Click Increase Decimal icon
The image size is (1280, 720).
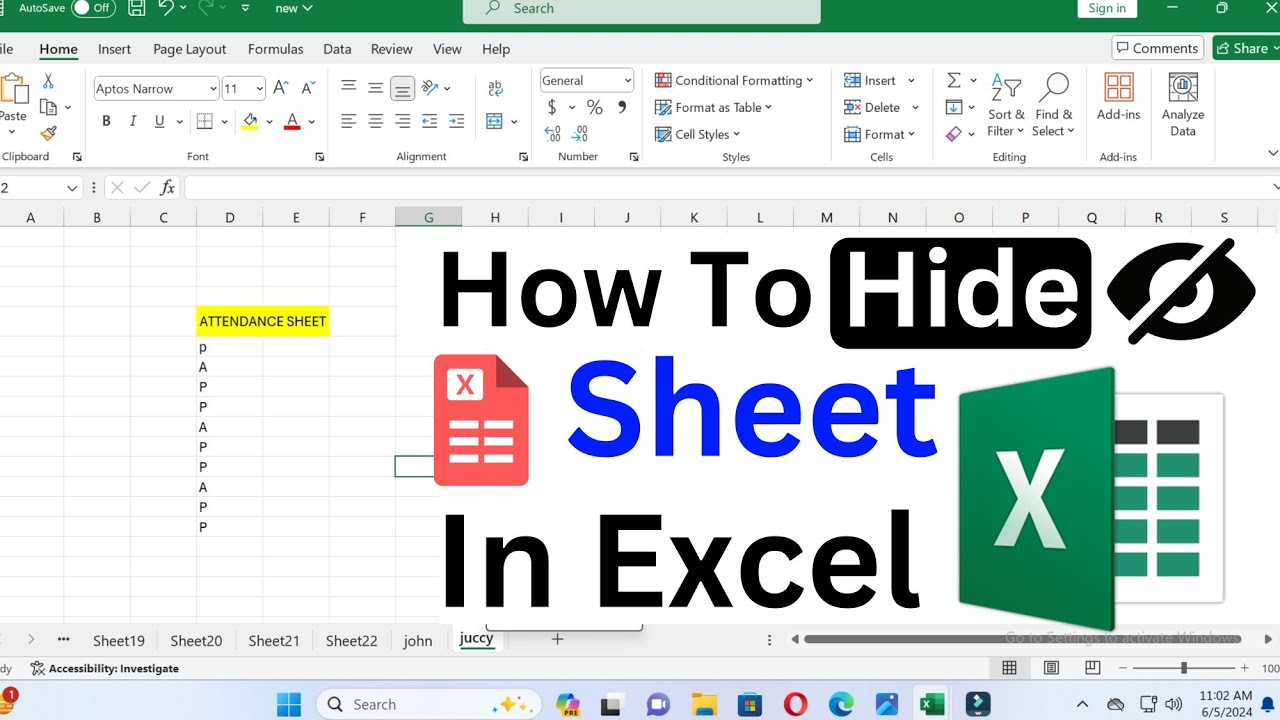(x=552, y=134)
